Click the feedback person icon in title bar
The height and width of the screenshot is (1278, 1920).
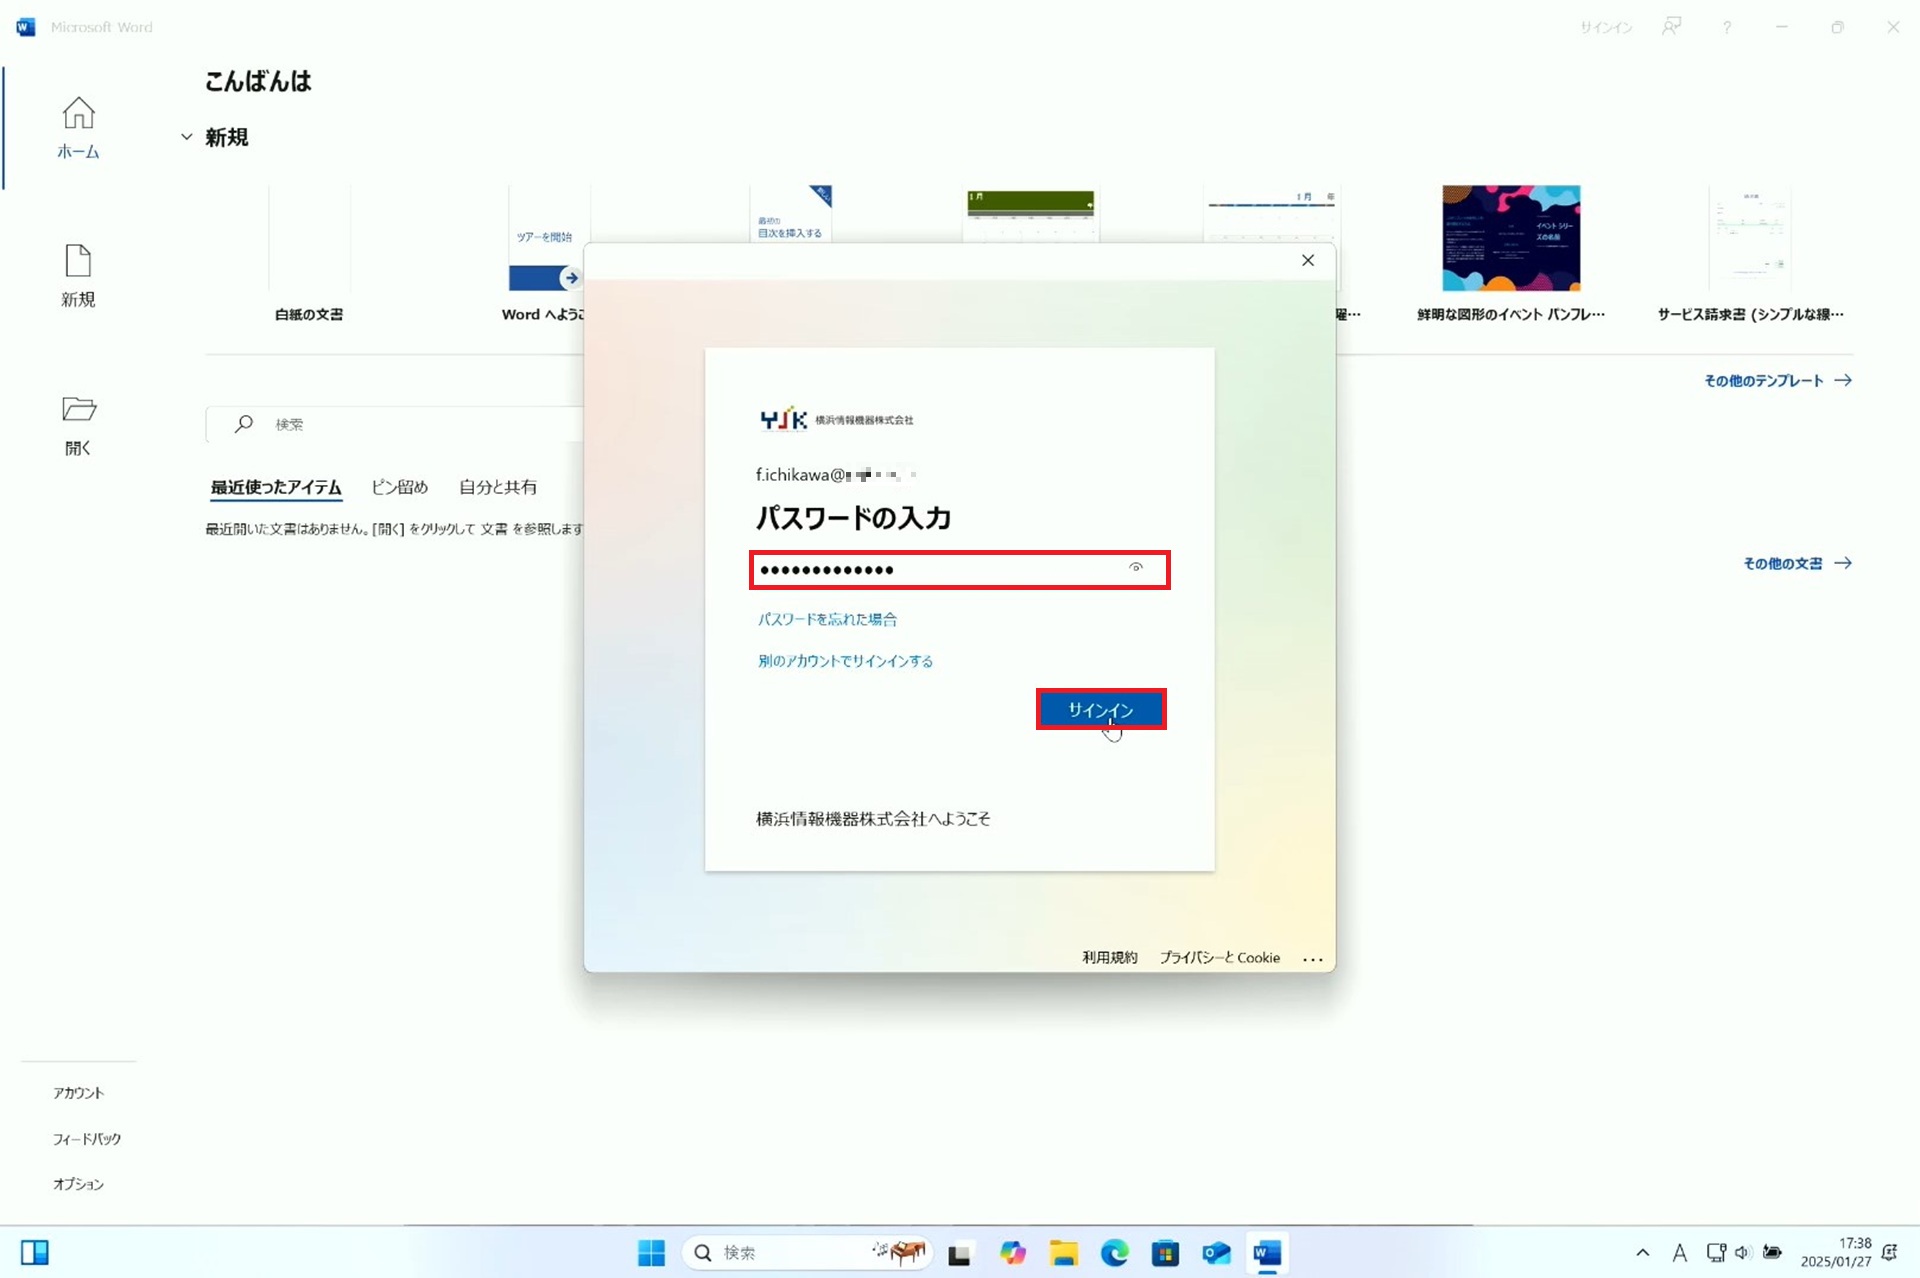pyautogui.click(x=1671, y=27)
